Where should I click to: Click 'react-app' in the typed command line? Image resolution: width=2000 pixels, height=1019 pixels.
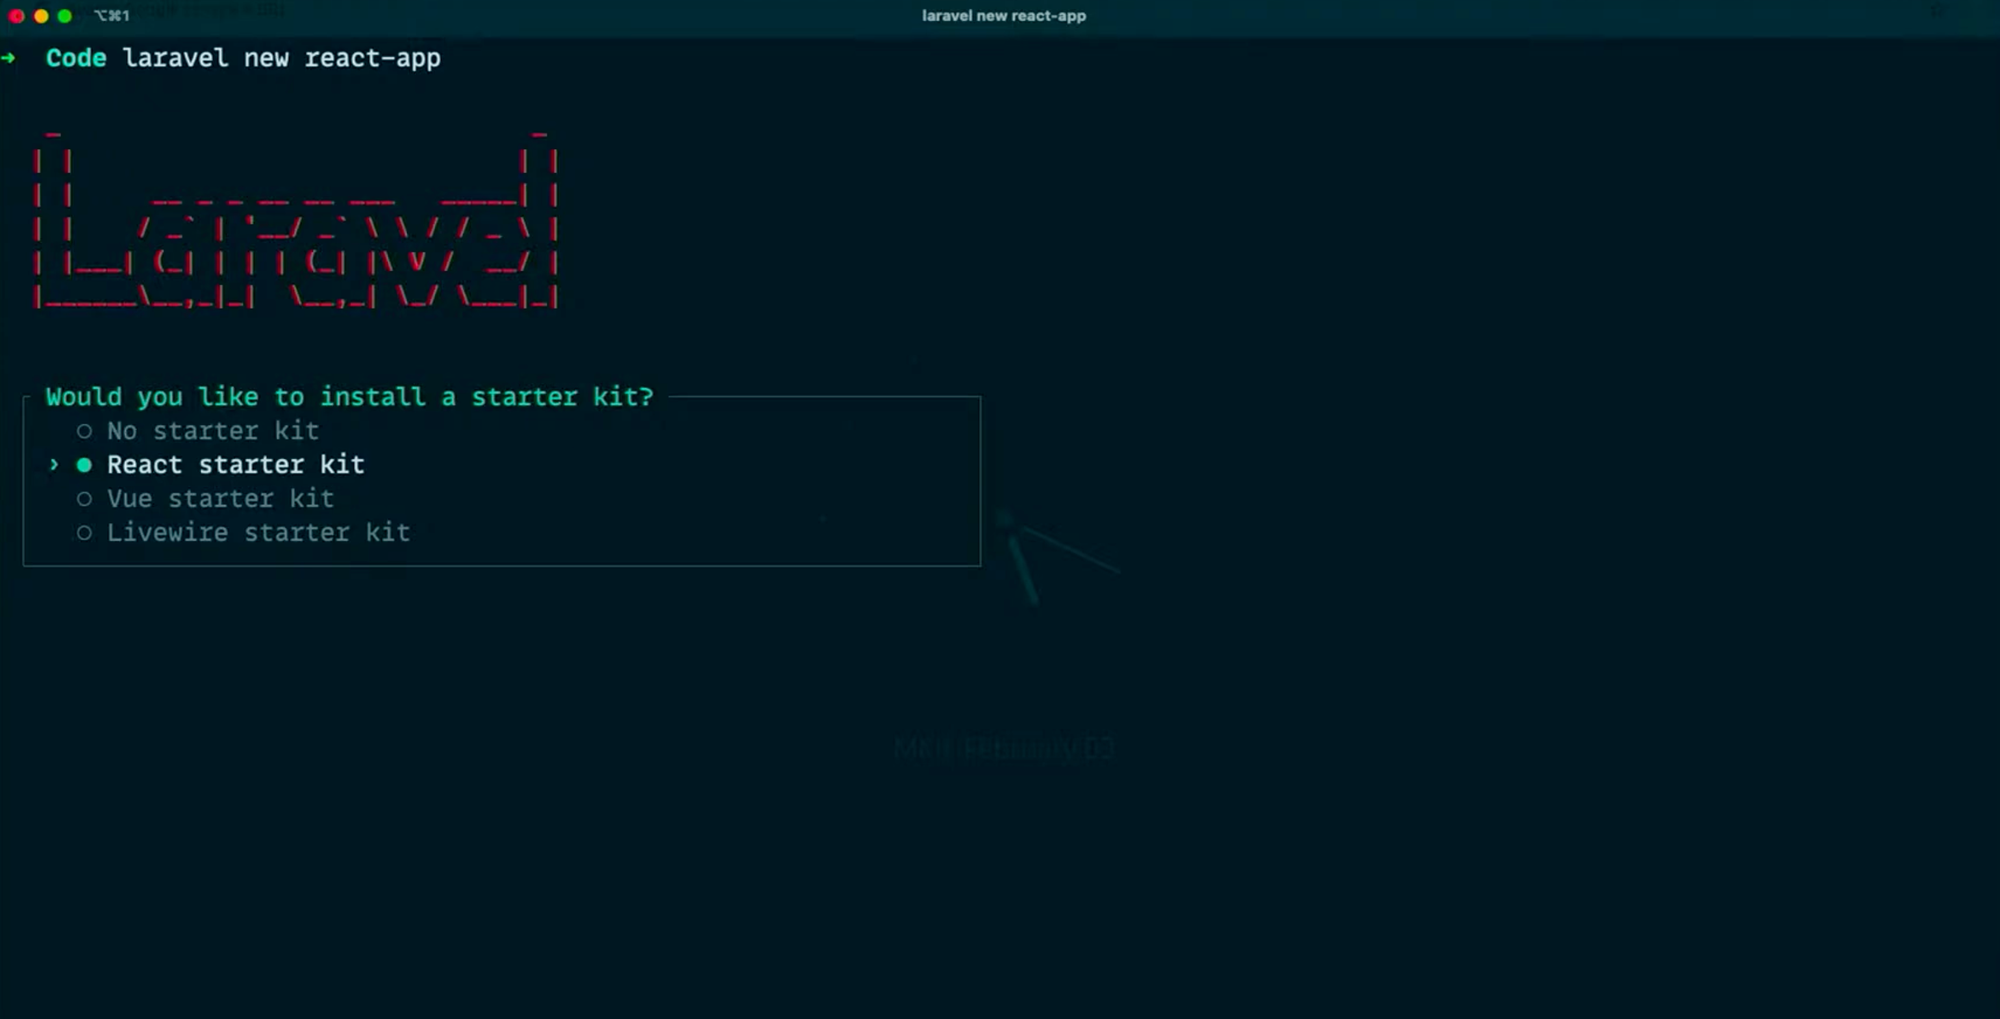(x=372, y=58)
